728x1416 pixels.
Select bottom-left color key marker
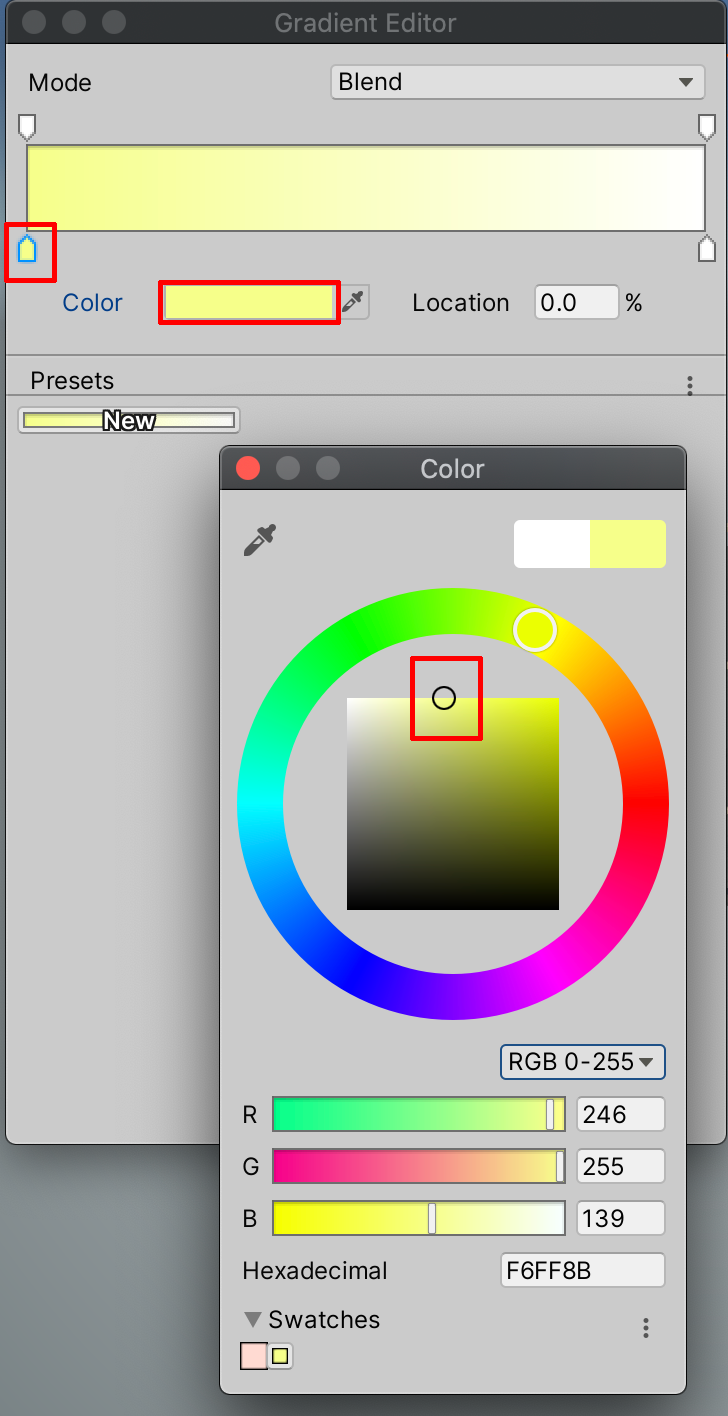27,249
